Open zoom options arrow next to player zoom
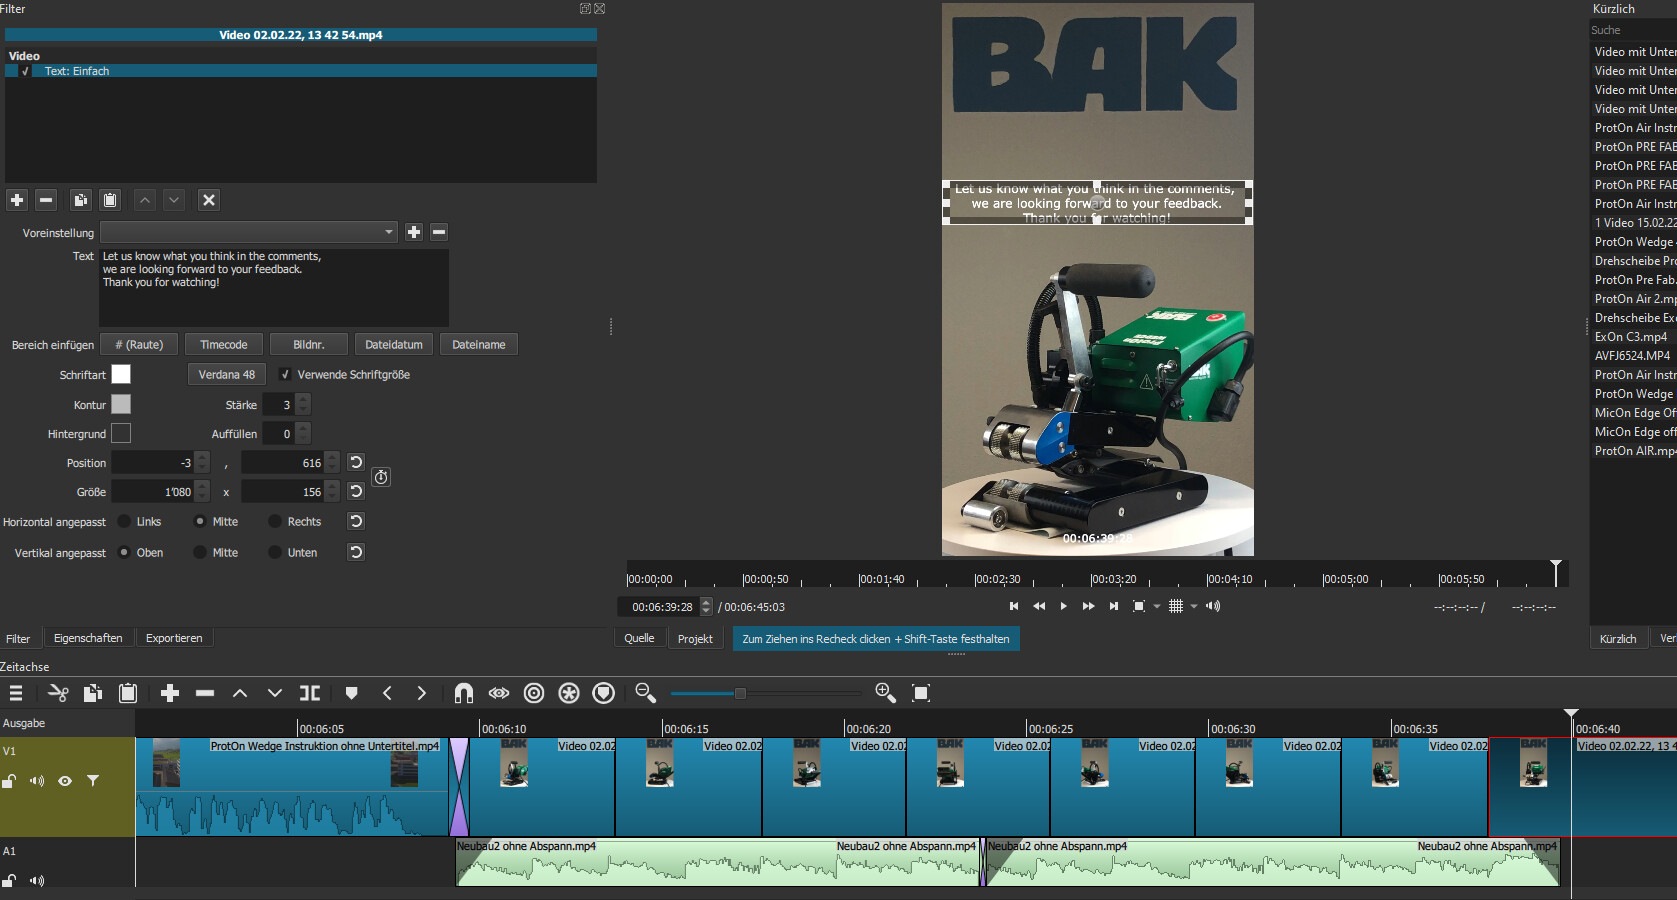 (x=1157, y=606)
